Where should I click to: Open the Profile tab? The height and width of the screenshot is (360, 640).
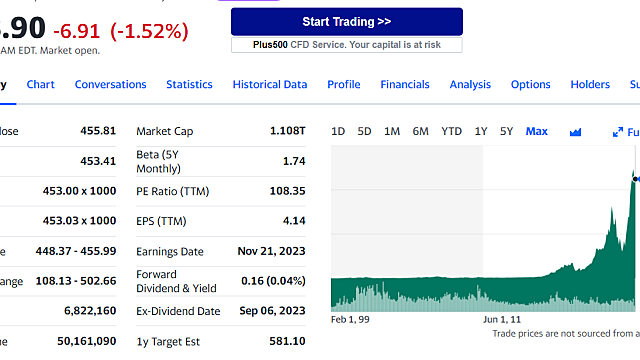(x=344, y=84)
